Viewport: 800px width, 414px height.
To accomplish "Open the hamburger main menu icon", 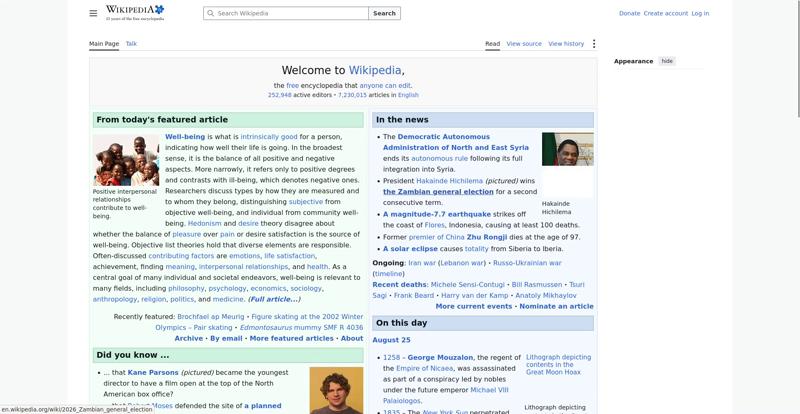I will 93,13.
